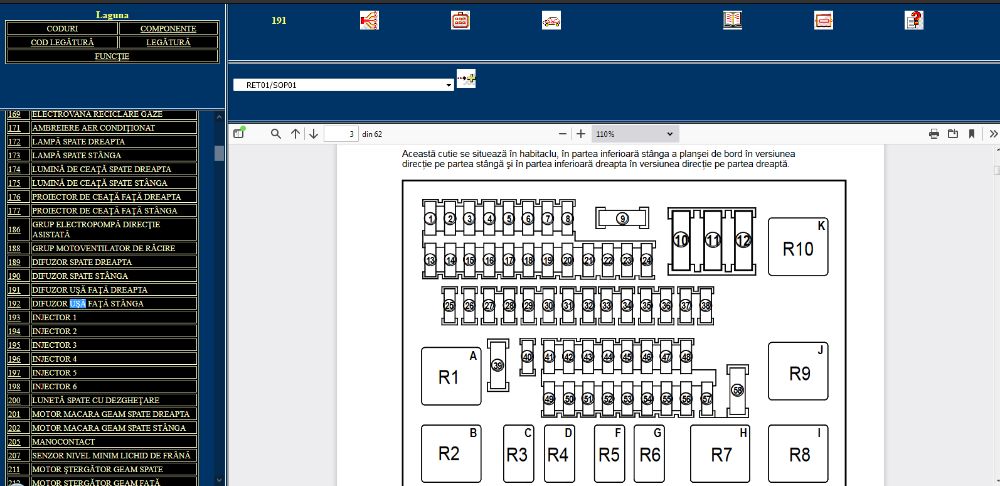Select MANOCONTACT entry

click(x=114, y=441)
